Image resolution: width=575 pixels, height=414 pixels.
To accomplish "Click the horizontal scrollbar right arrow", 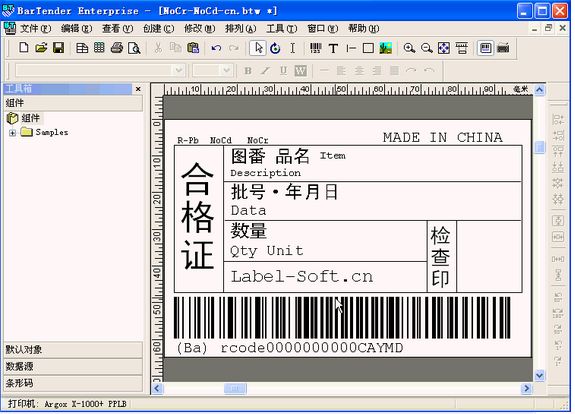I will tap(527, 388).
